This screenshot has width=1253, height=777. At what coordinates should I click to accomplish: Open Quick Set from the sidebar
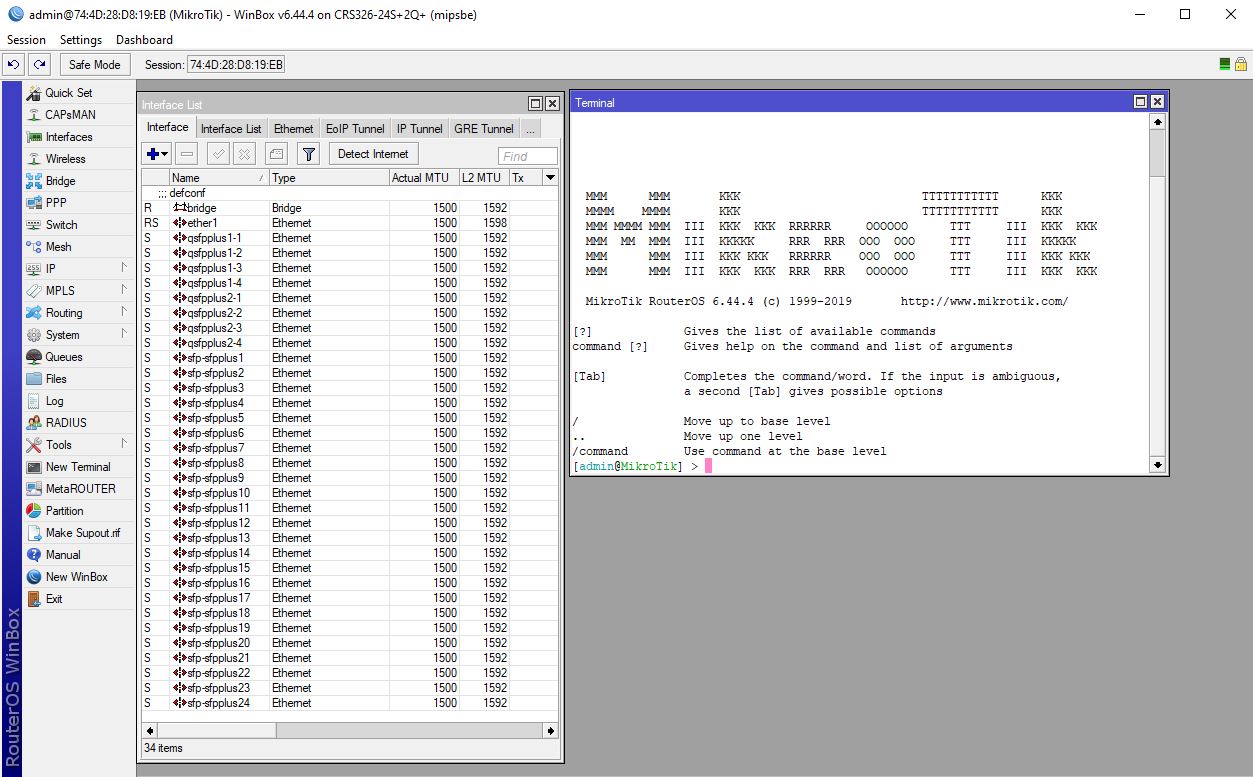(x=68, y=93)
